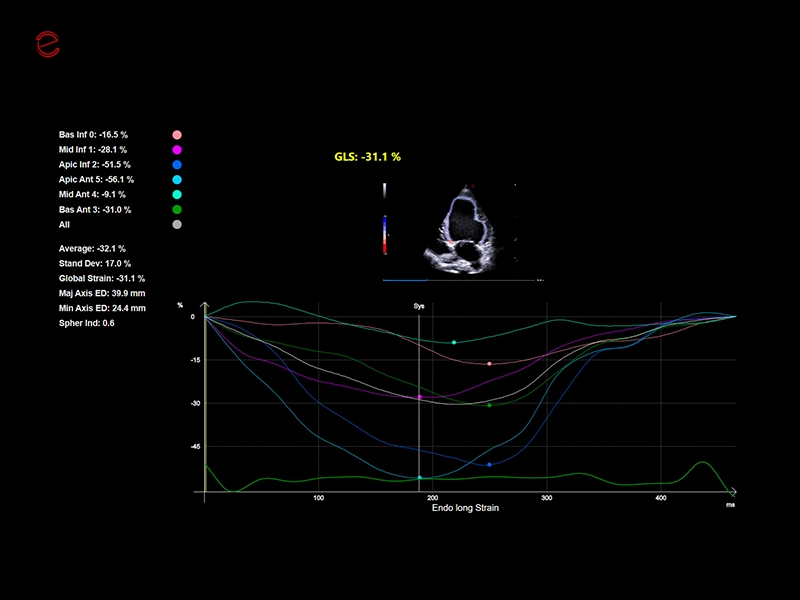
Task: Click the magenta peak marker on Sys line
Action: click(419, 397)
